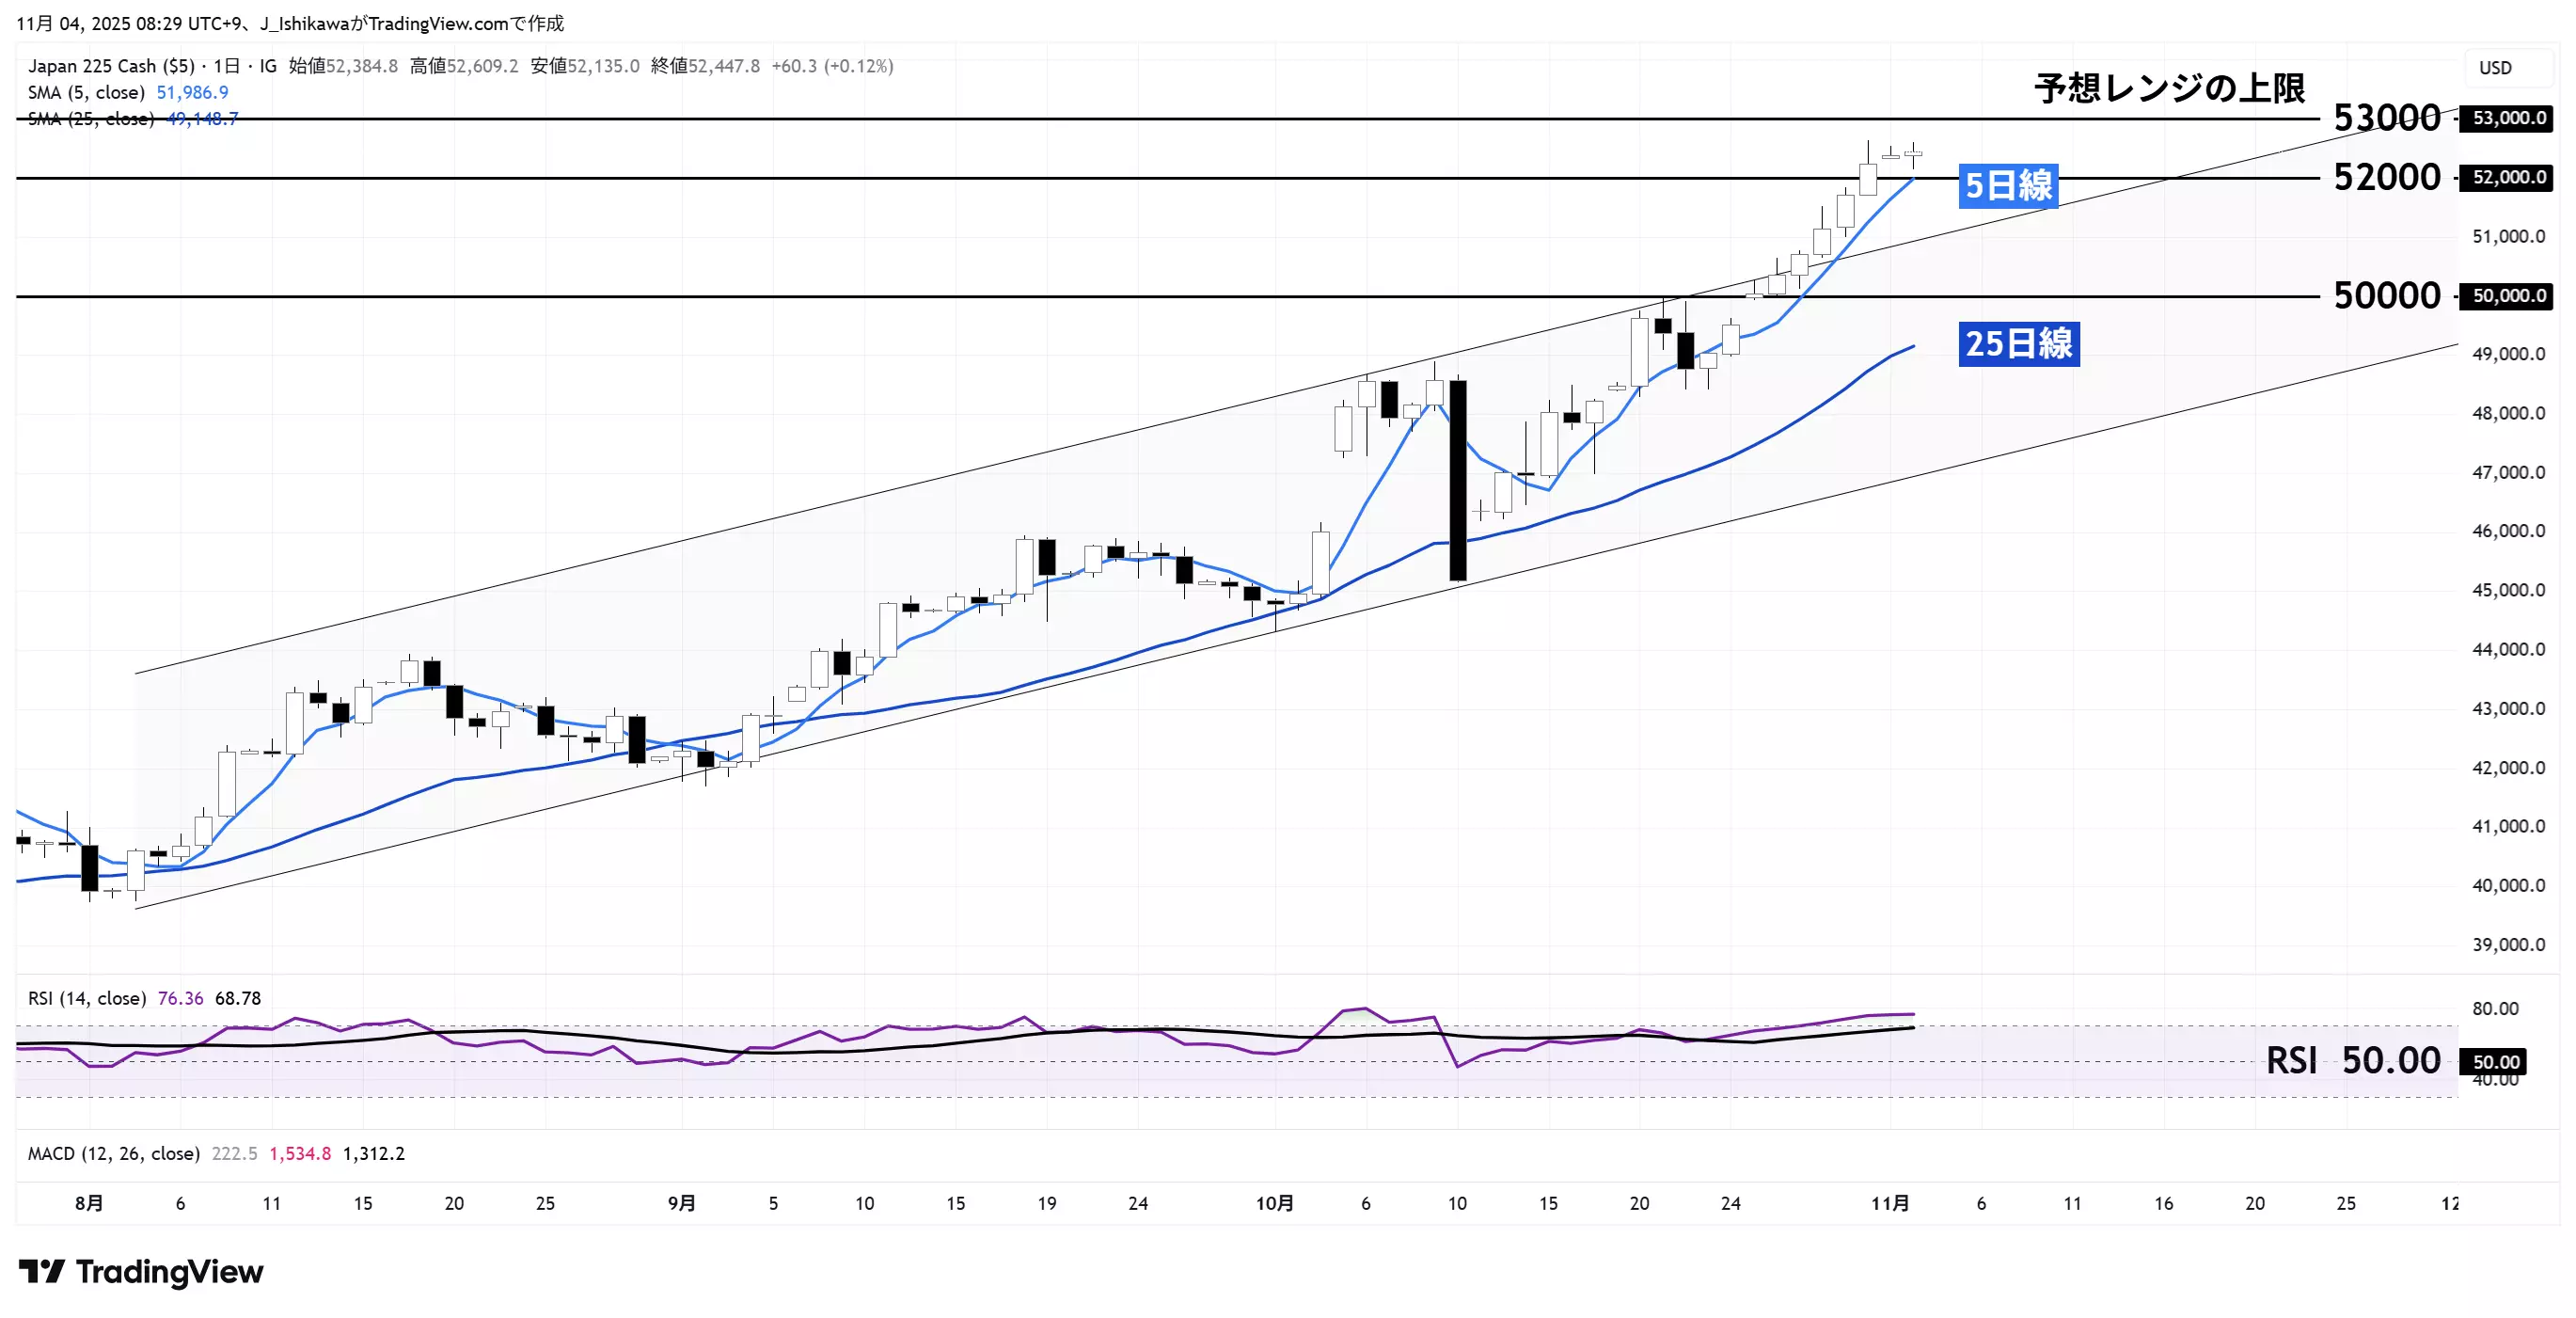Click the 予想レンジの上限 annotation text
Image resolution: width=2576 pixels, height=1318 pixels.
[2169, 89]
